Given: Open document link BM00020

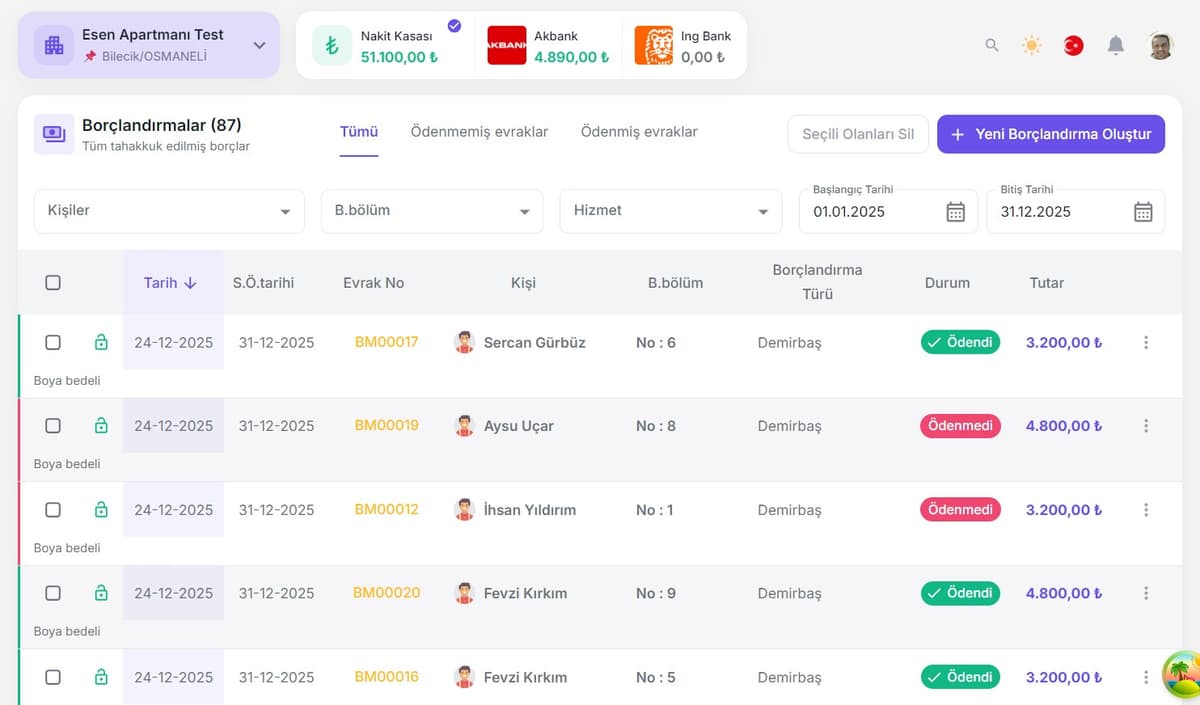Looking at the screenshot, I should (x=386, y=593).
